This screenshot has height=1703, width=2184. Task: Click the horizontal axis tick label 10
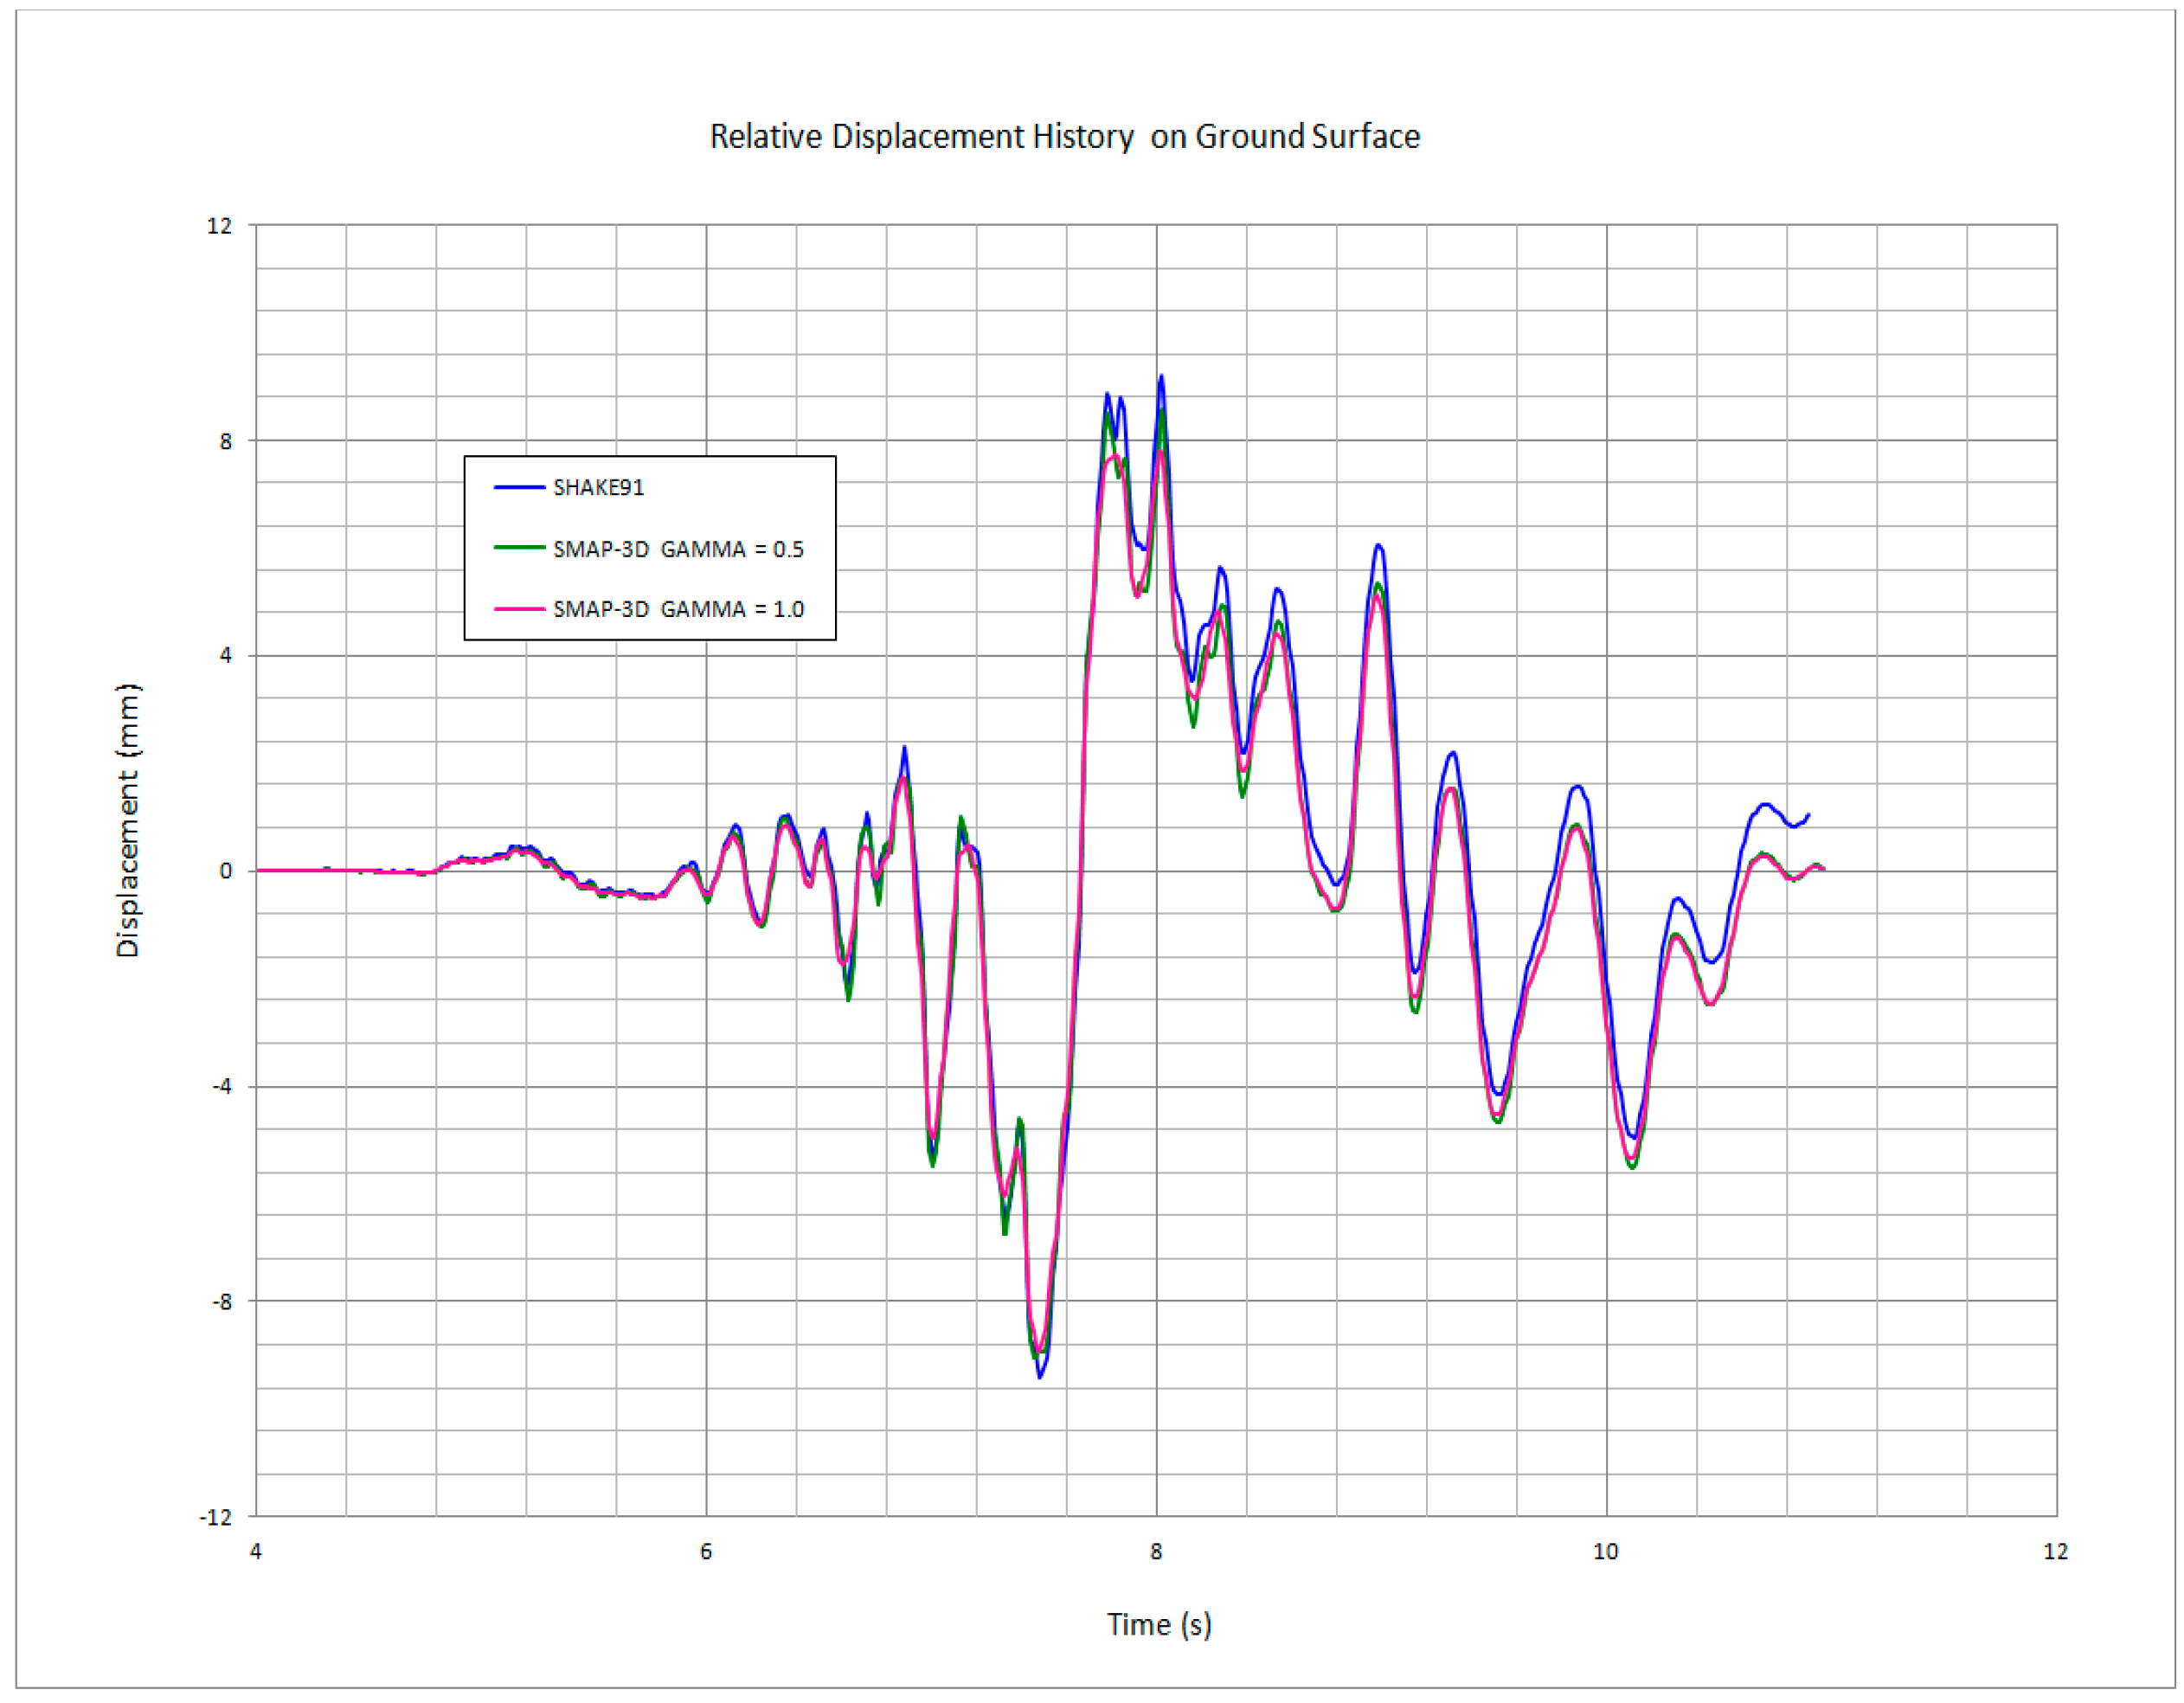point(1605,1551)
